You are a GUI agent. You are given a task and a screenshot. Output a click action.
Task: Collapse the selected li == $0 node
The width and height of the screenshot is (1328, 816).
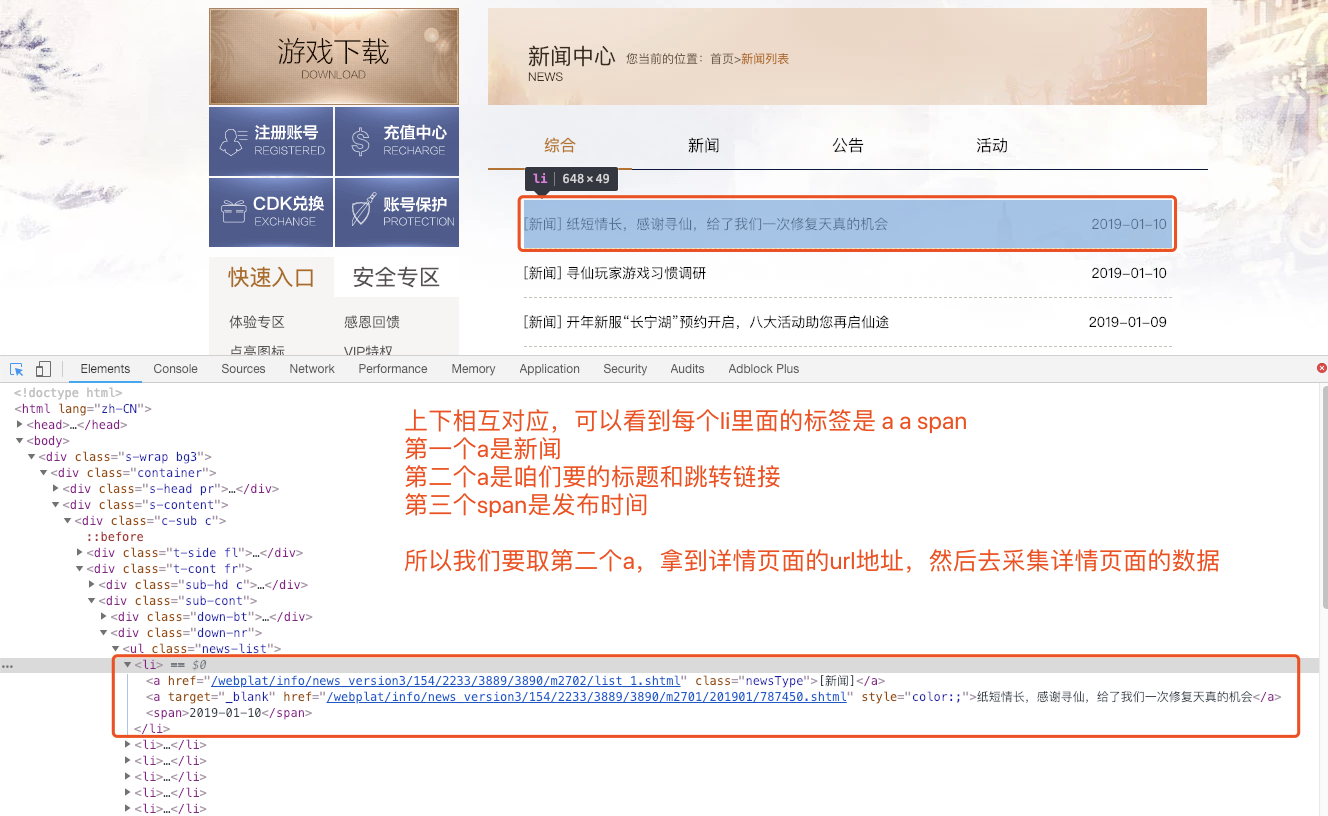click(128, 665)
